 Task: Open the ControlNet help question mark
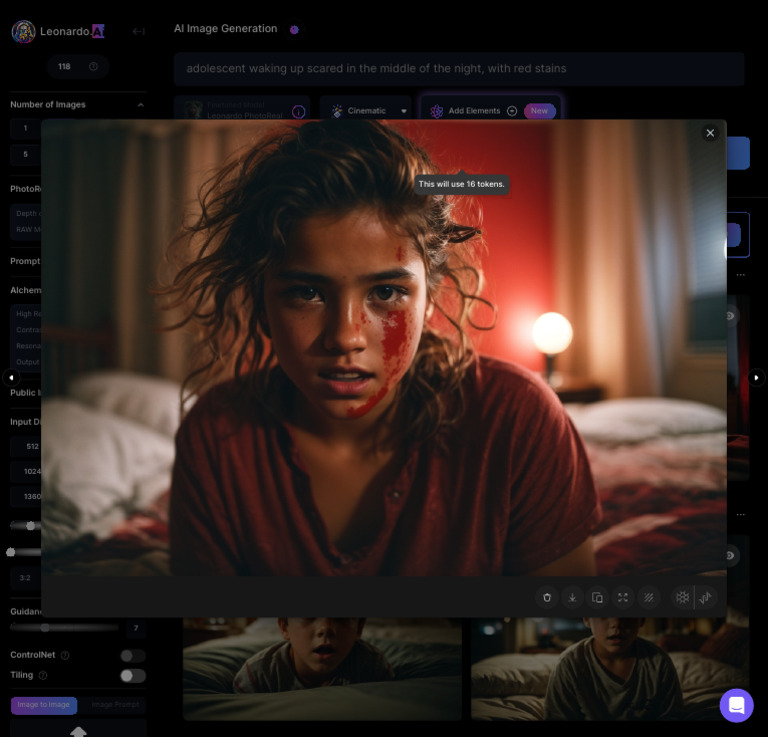pos(65,655)
